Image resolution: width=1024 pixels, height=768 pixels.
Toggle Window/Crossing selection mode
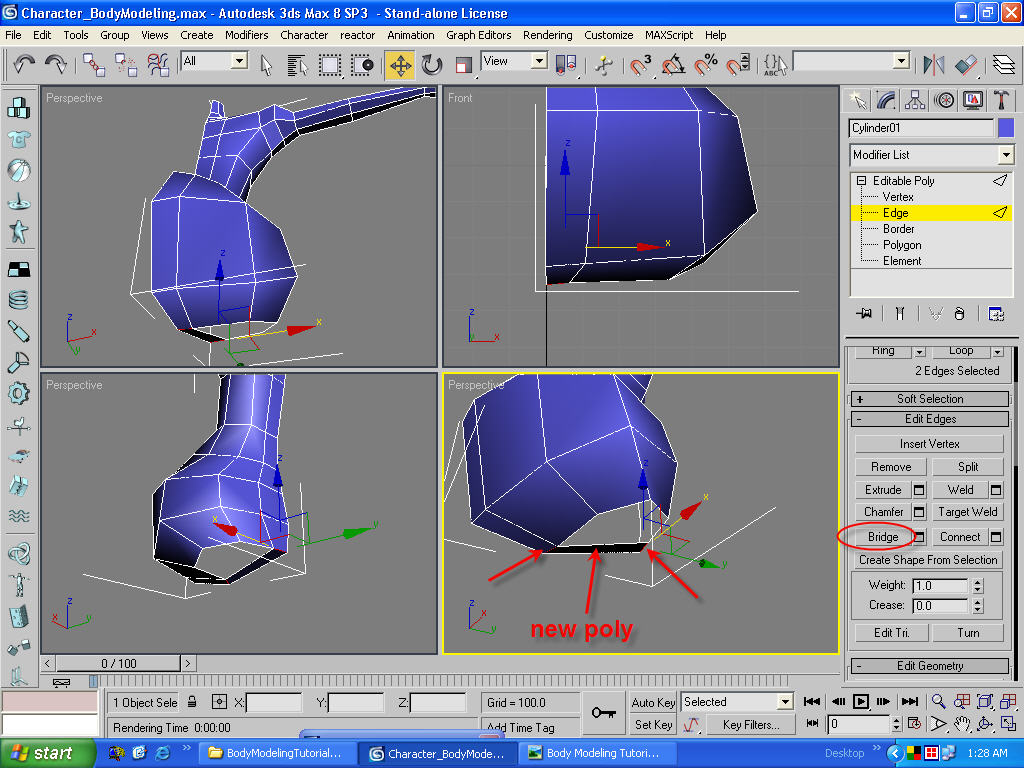point(362,65)
